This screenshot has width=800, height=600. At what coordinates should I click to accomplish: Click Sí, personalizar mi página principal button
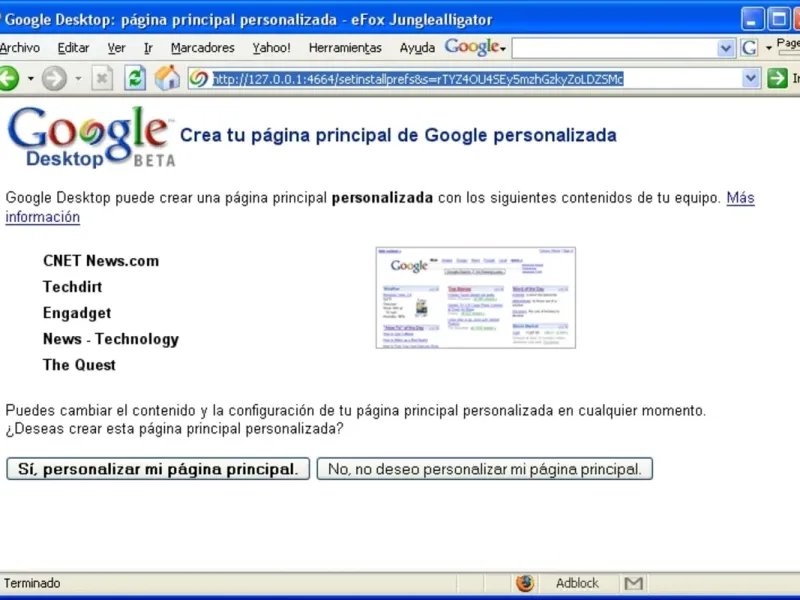(158, 469)
